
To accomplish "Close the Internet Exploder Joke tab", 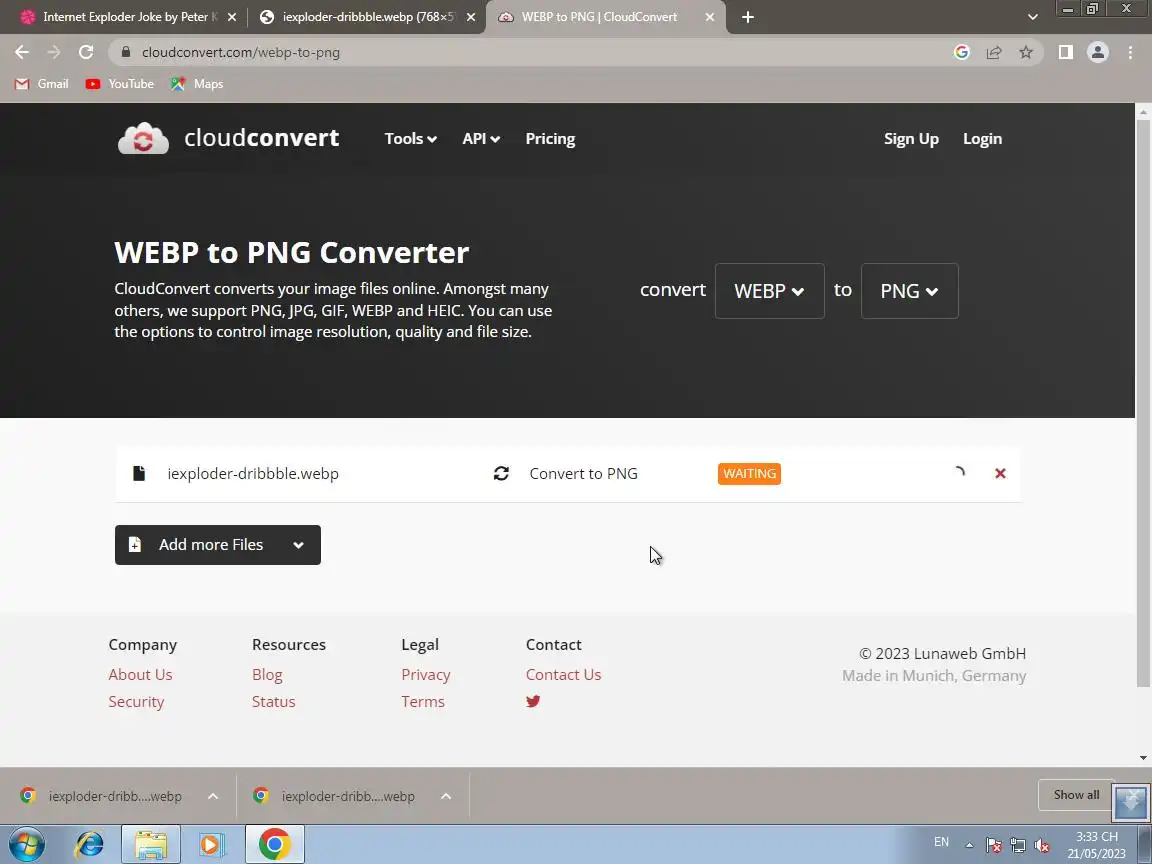I will (x=232, y=17).
